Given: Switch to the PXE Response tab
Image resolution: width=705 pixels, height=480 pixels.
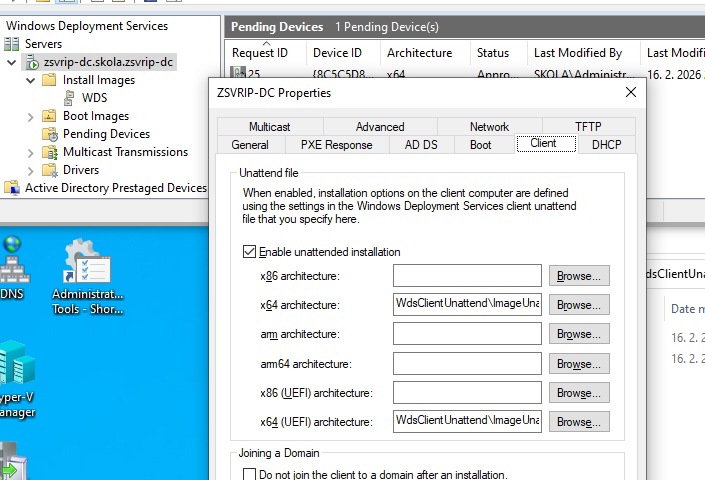Looking at the screenshot, I should point(336,145).
